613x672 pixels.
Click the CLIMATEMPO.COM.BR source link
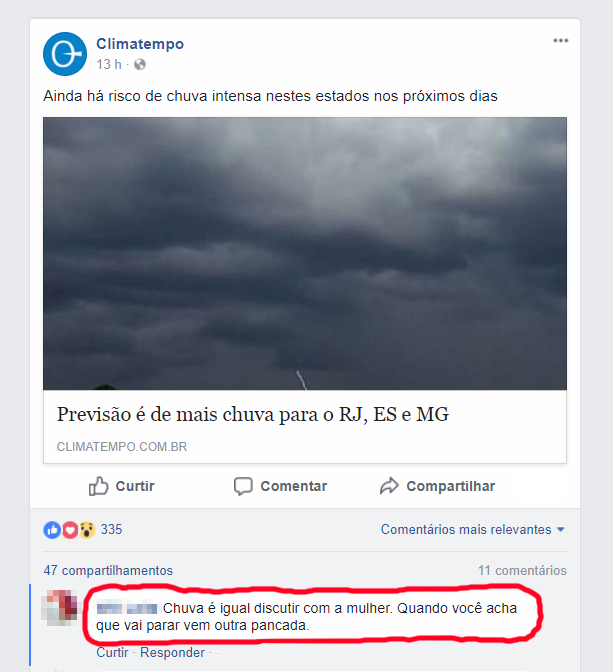point(122,447)
